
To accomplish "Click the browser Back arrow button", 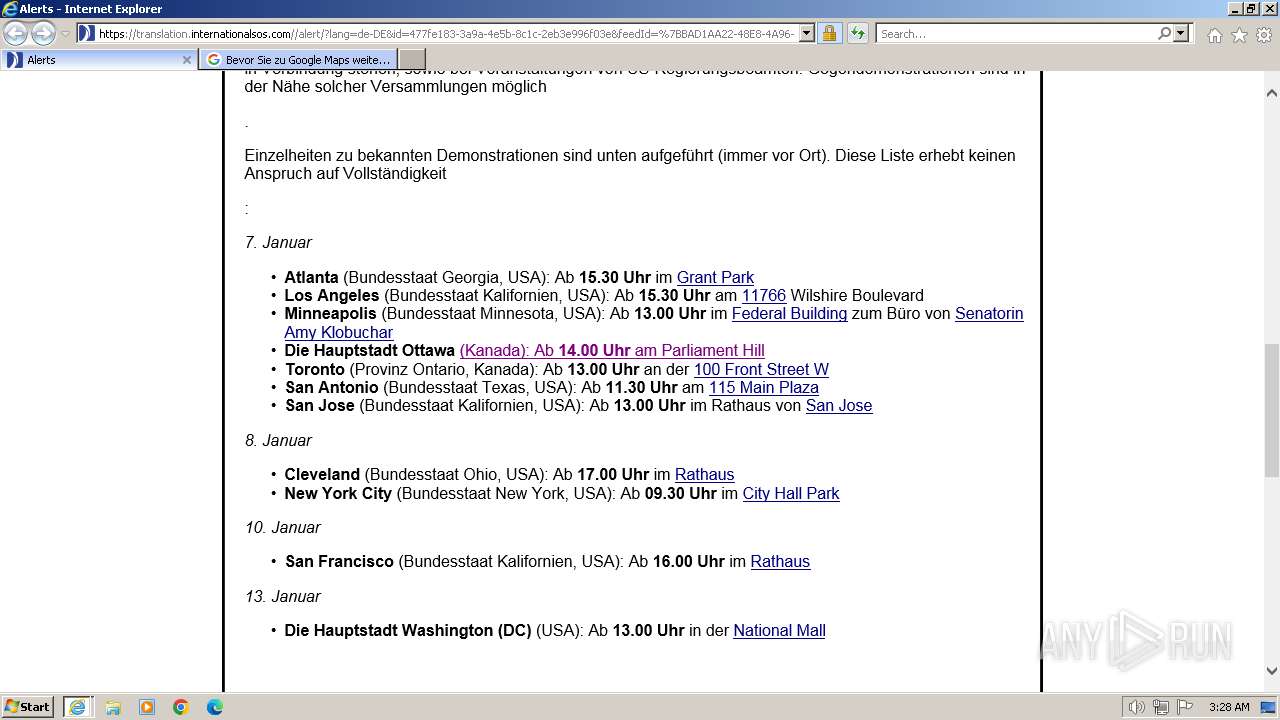I will tap(15, 33).
